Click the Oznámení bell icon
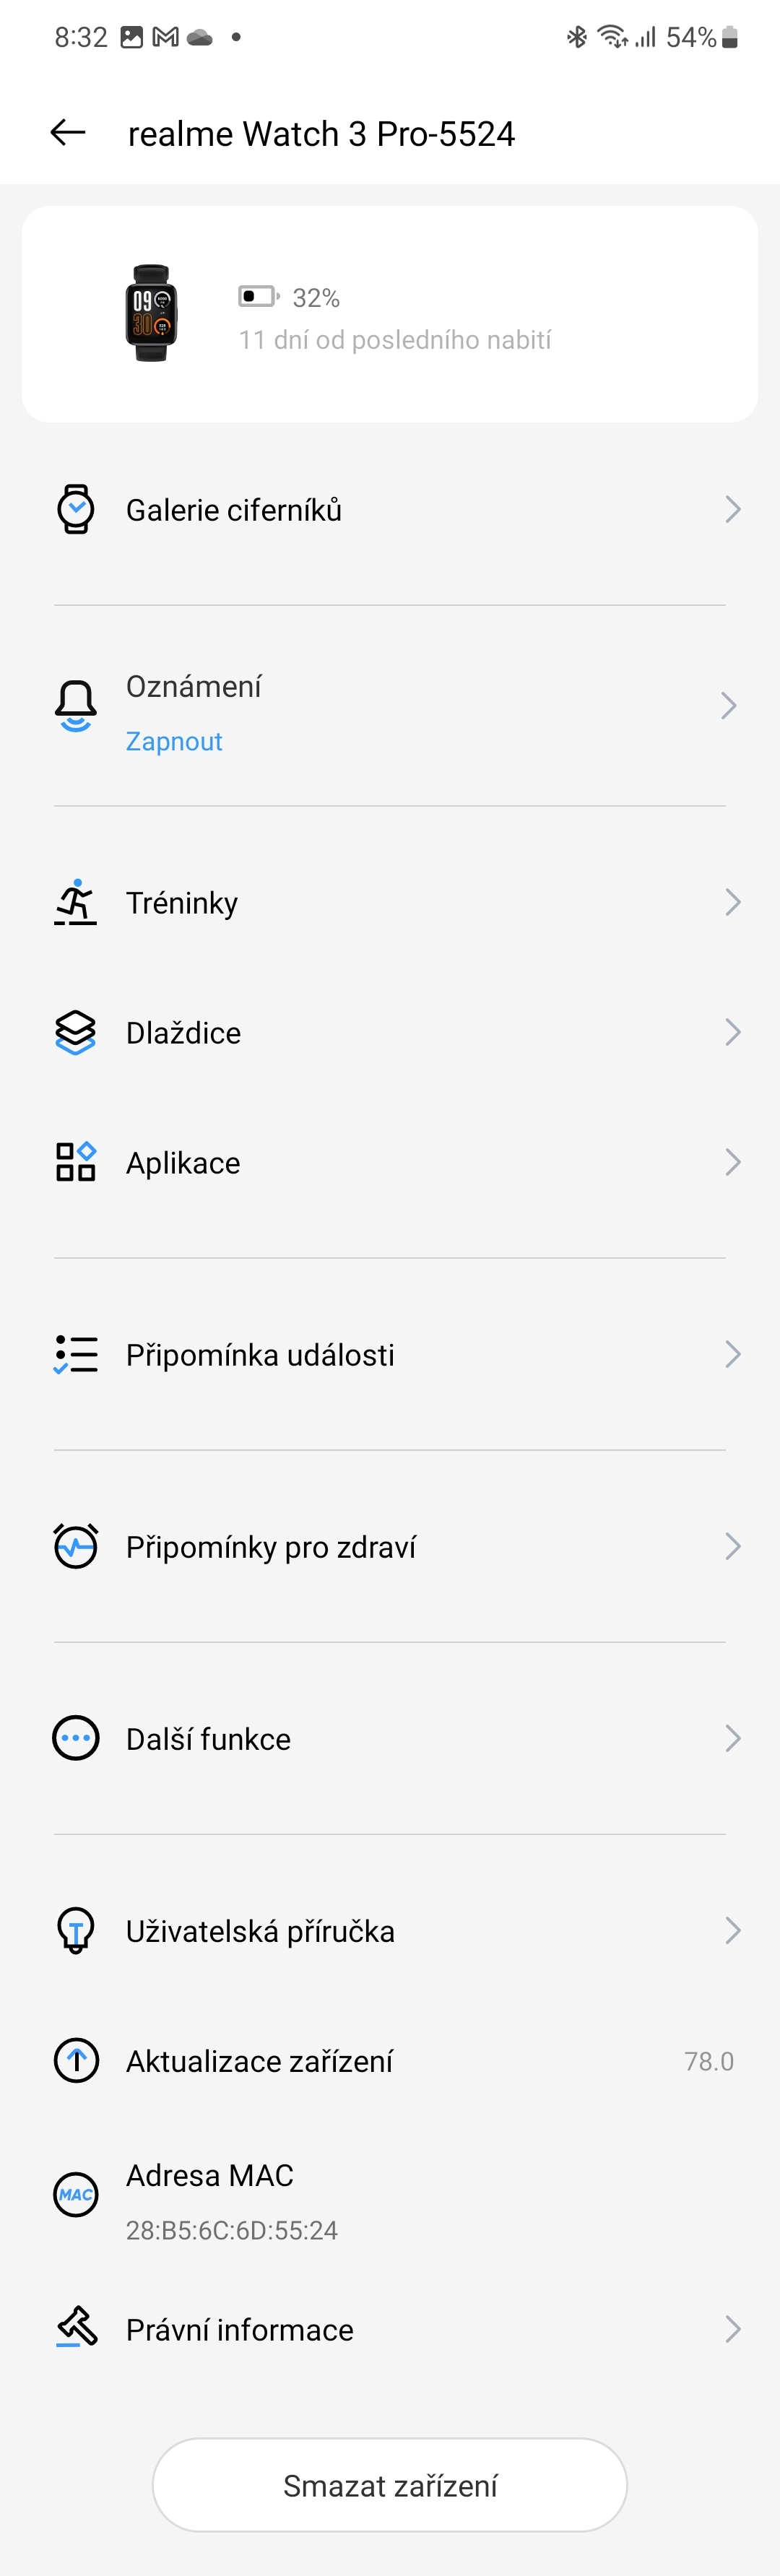Screen dimensions: 780x2576 tap(75, 705)
